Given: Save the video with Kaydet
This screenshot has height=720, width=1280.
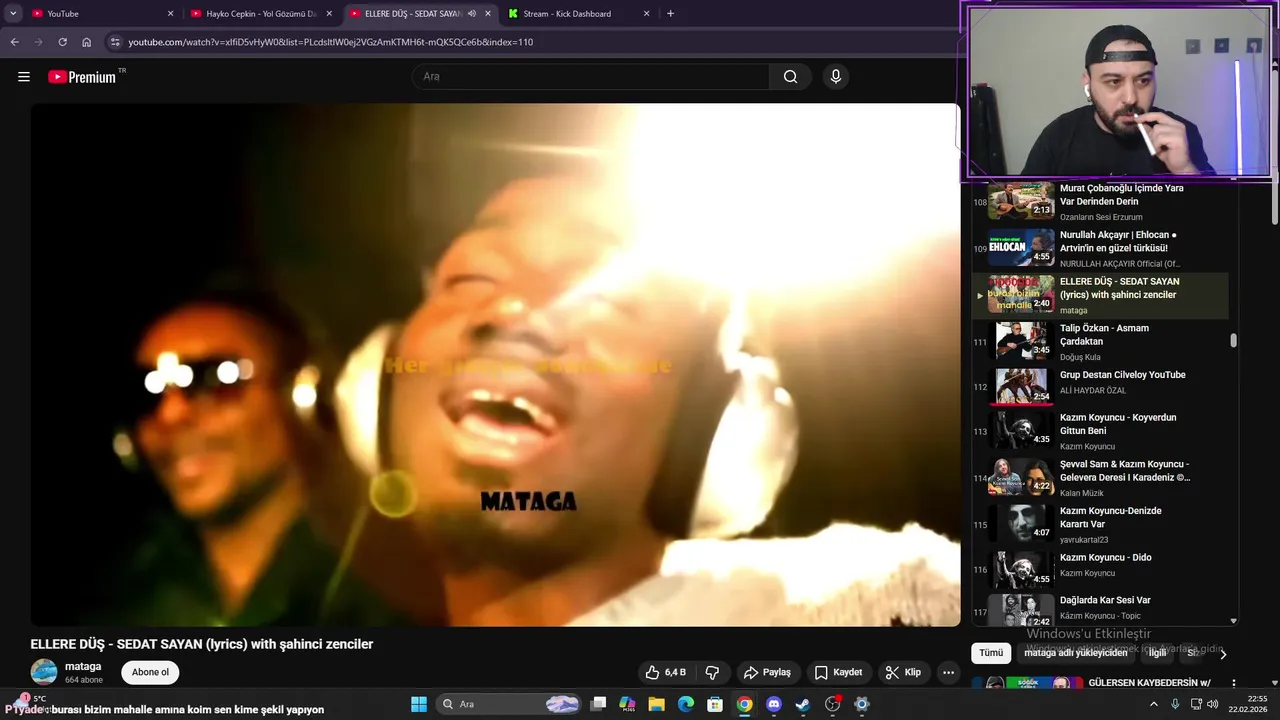Looking at the screenshot, I should [x=838, y=672].
